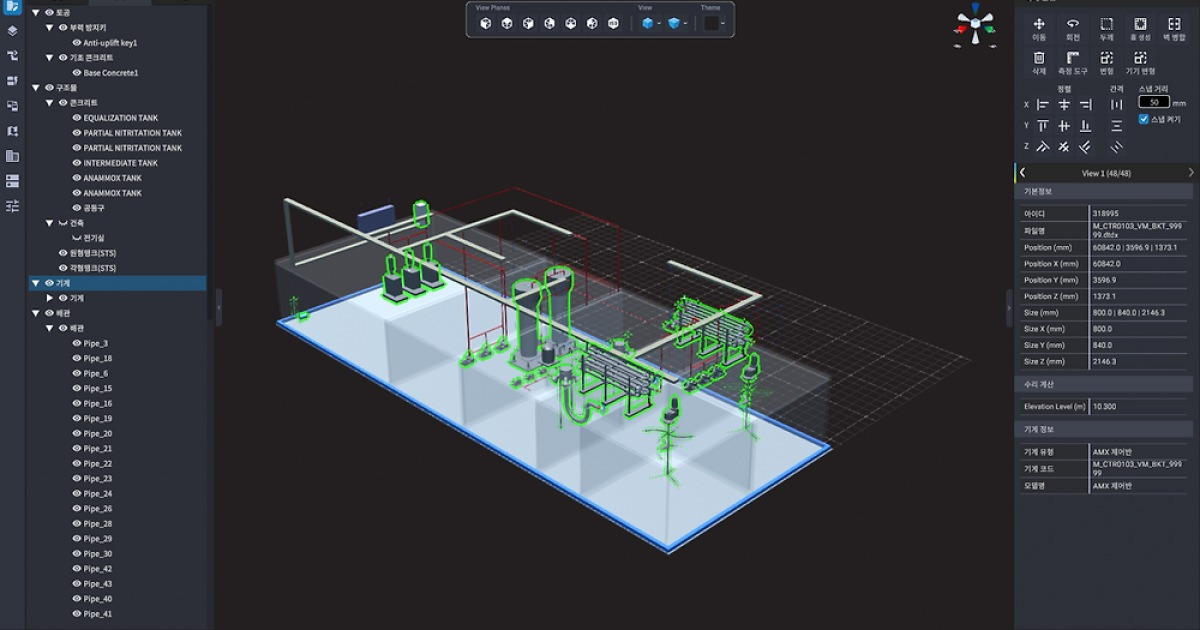The width and height of the screenshot is (1200, 630).
Task: Select the 이동 (move) tool
Action: [x=1039, y=28]
